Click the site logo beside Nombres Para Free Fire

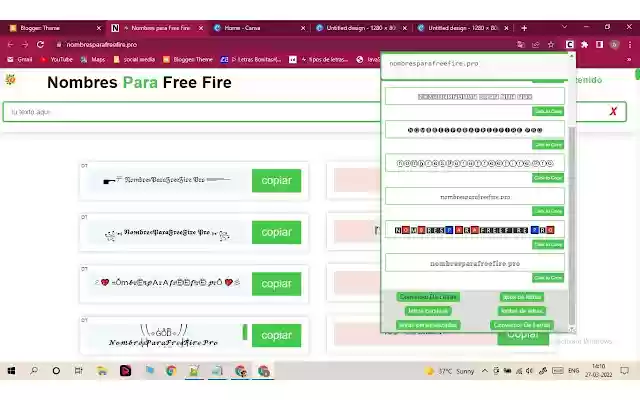(10, 79)
